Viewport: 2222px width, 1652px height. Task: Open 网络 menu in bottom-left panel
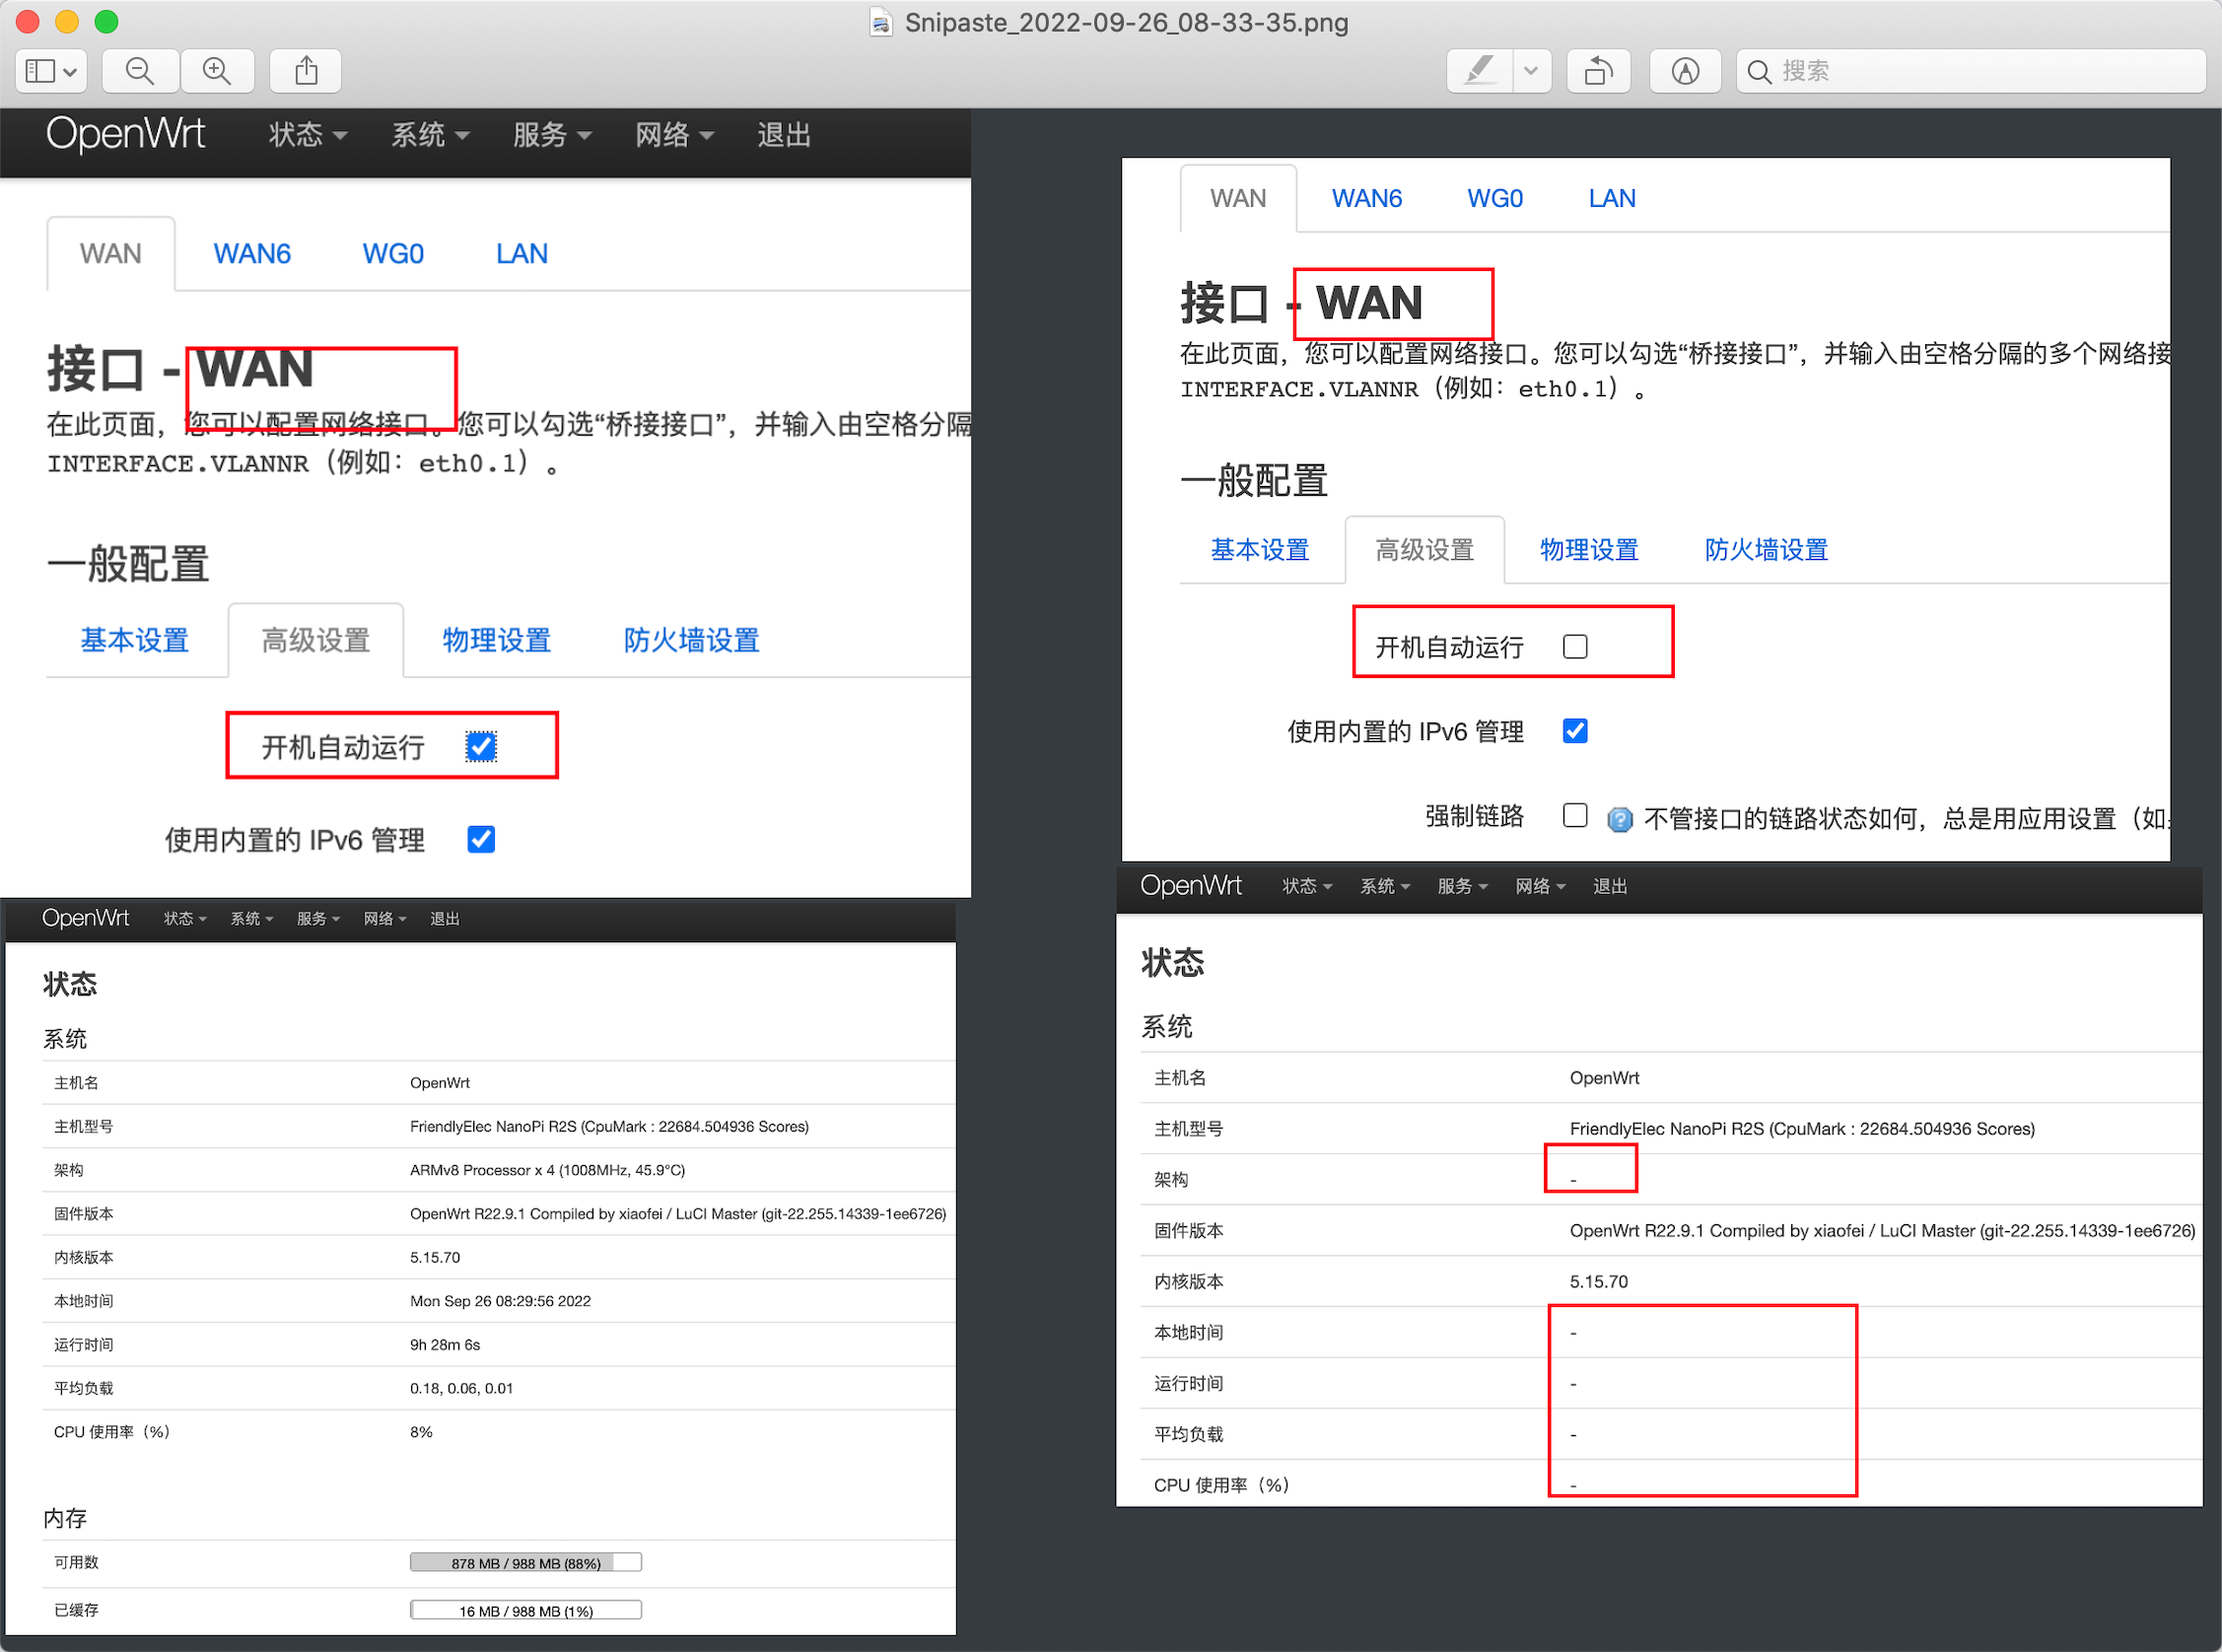click(385, 918)
